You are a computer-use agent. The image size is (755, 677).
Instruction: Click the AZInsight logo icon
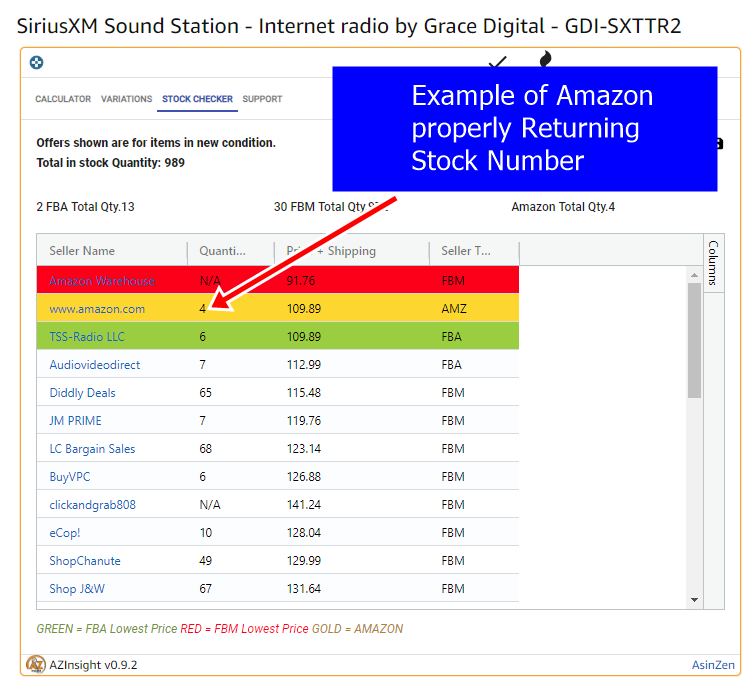(36, 664)
